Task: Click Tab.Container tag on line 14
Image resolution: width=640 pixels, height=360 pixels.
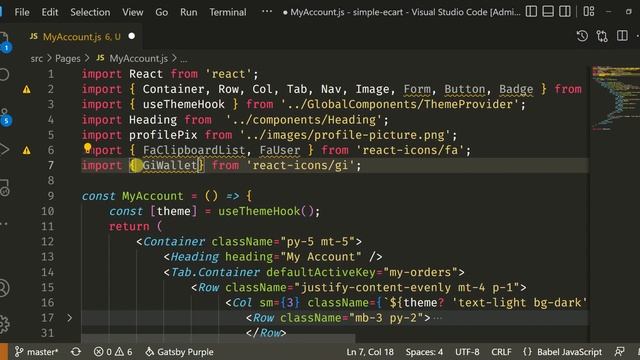Action: pyautogui.click(x=215, y=272)
